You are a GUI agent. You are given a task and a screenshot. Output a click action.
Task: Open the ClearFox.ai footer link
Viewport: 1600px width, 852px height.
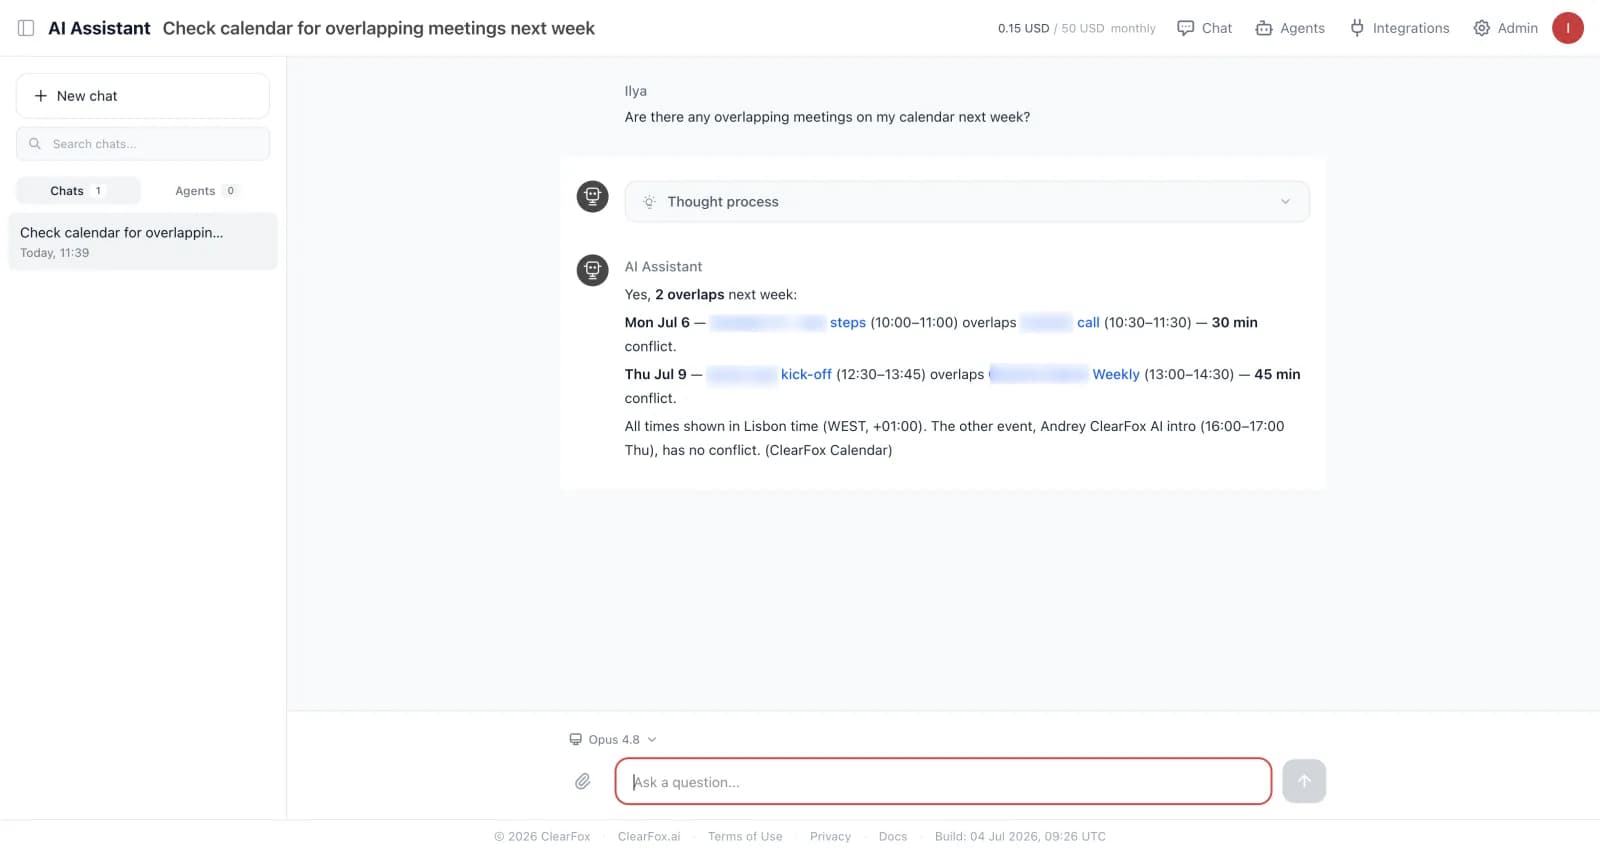(x=649, y=837)
